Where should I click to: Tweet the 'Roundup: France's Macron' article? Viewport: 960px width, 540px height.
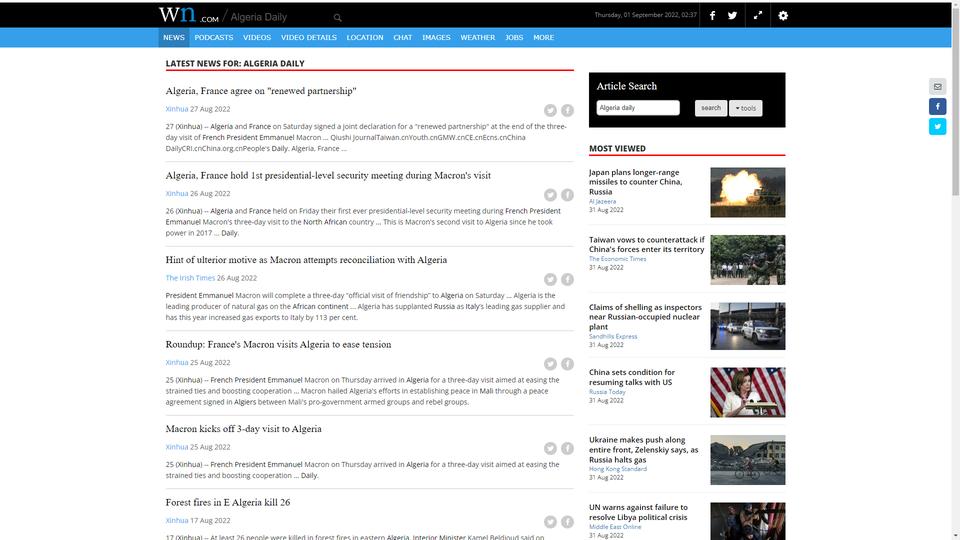click(550, 364)
